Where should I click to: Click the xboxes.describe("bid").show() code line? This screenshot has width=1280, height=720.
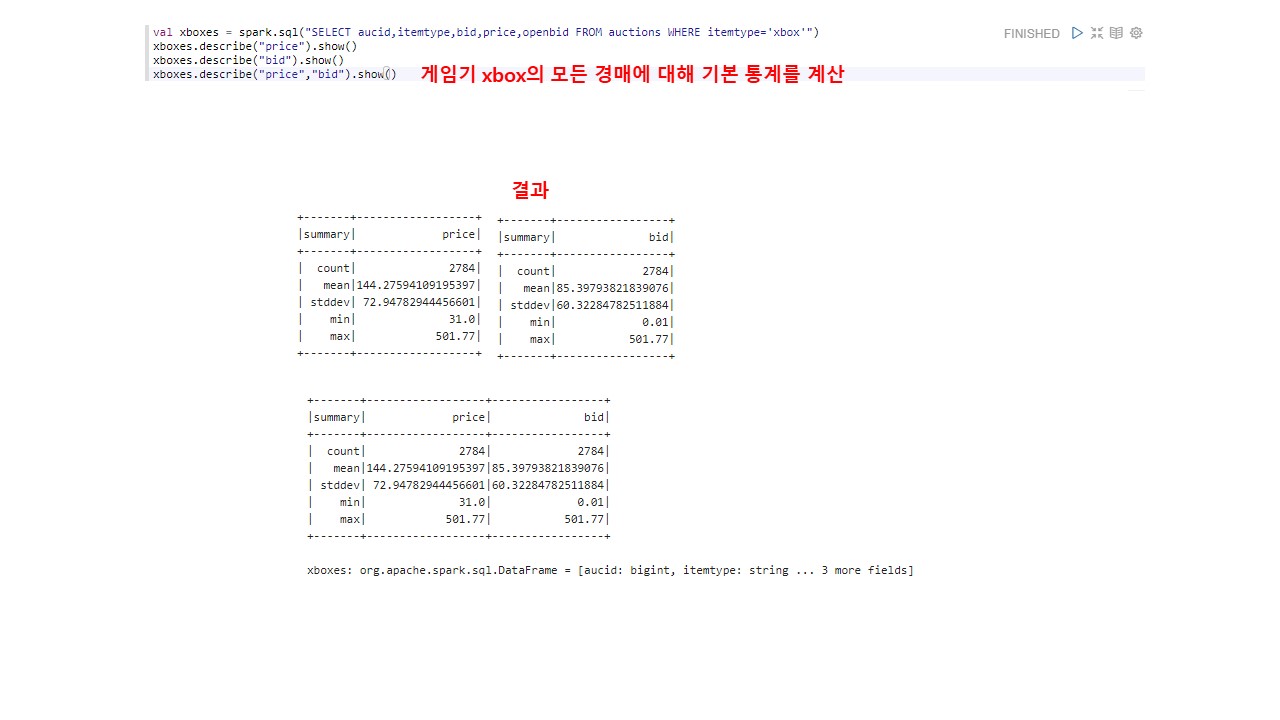pos(248,60)
